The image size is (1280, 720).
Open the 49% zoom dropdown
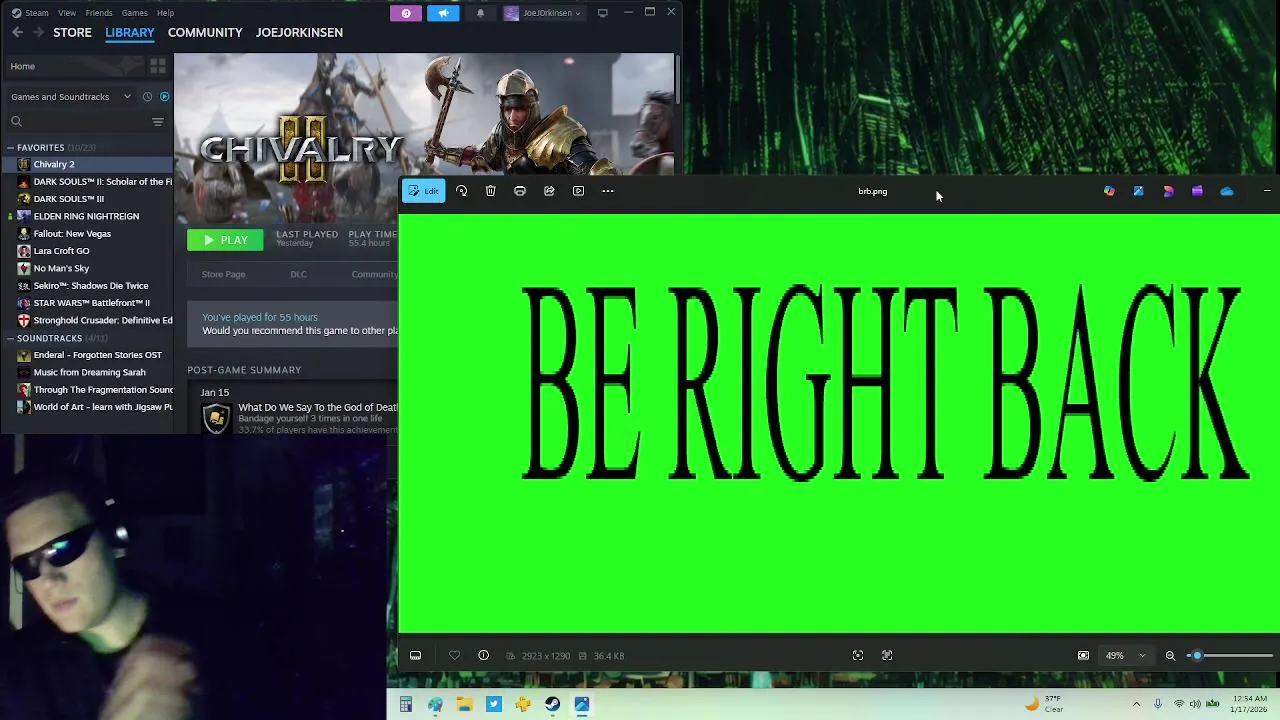[1125, 656]
